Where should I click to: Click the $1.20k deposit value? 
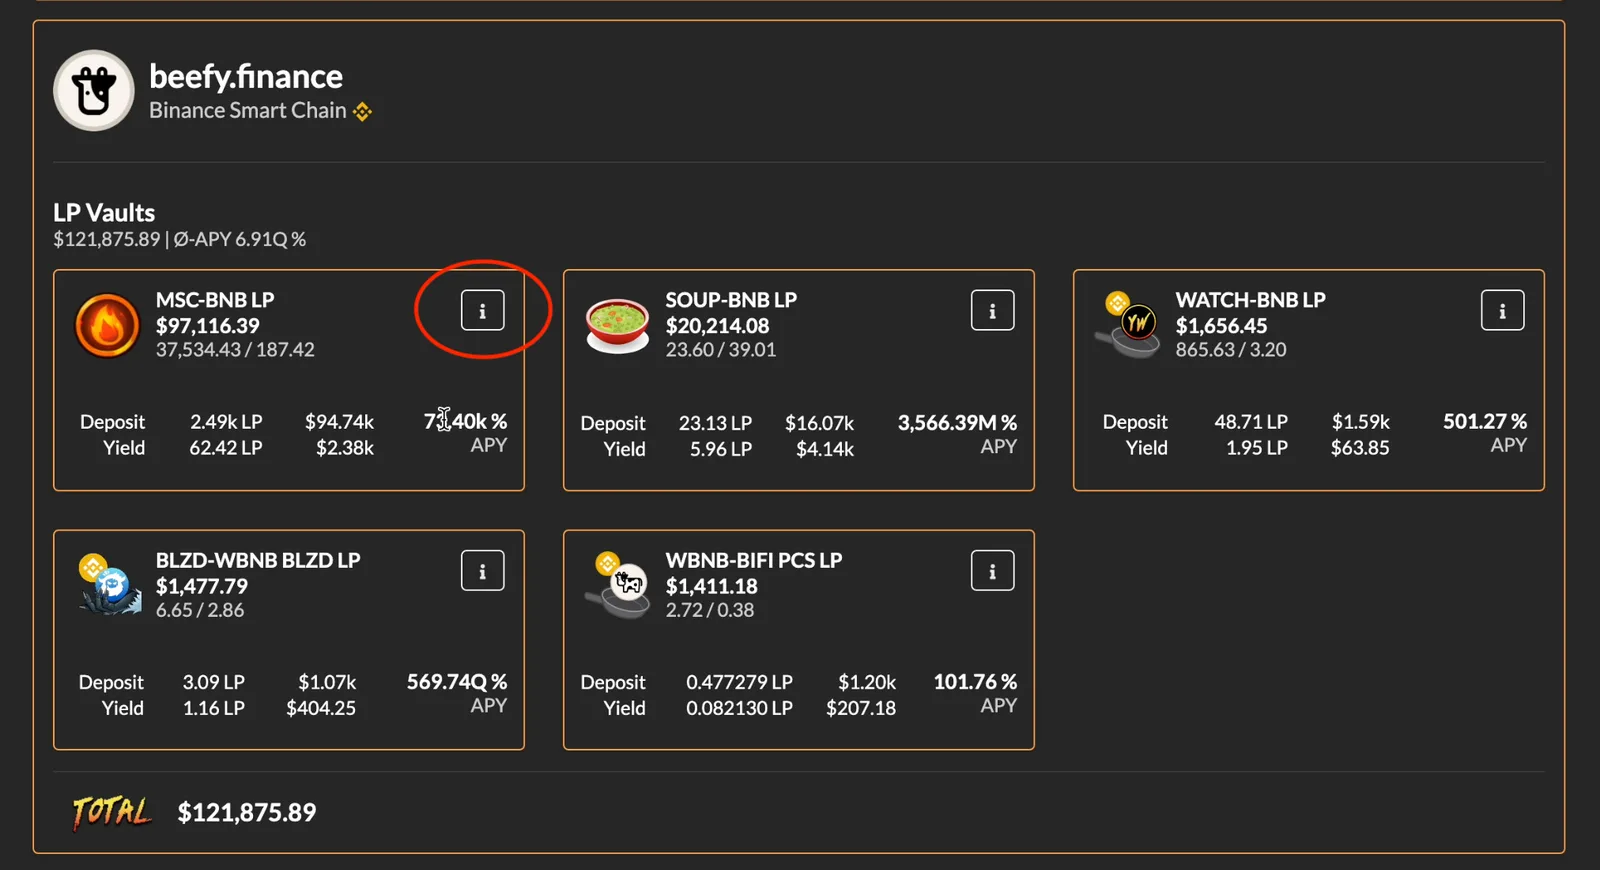click(x=867, y=682)
